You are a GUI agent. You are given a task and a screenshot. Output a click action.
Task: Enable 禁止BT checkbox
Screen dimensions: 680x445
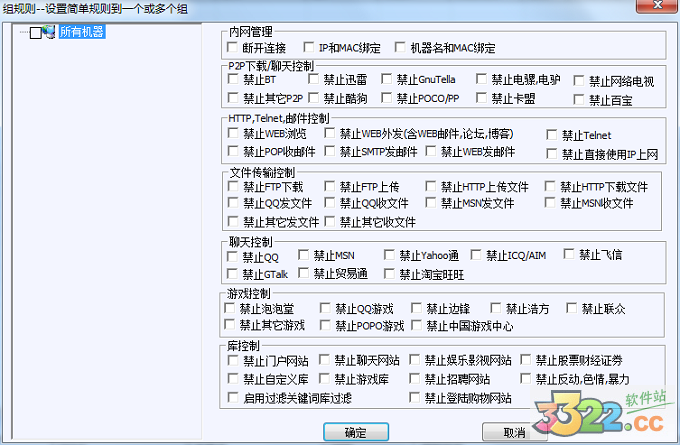[x=233, y=79]
